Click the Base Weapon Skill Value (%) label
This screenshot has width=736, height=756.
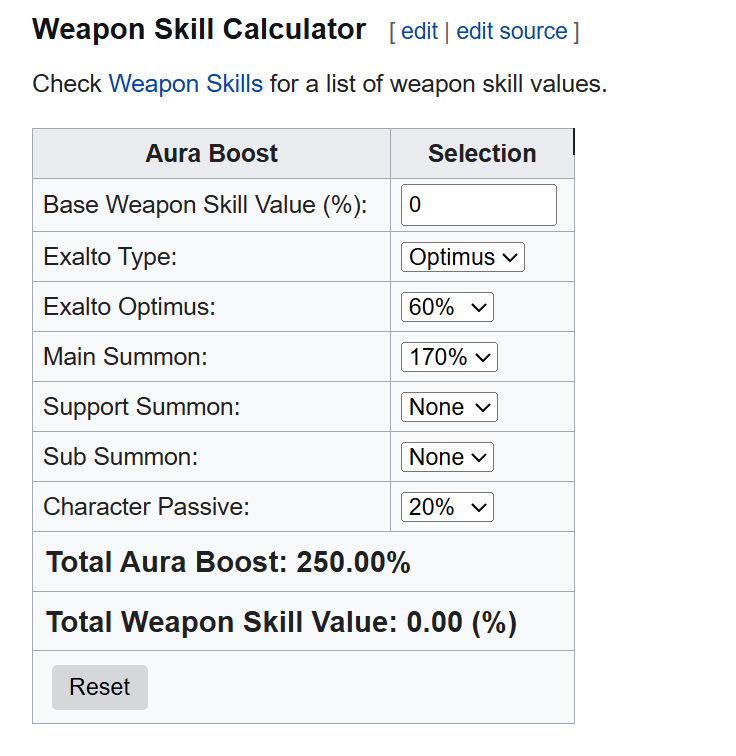205,205
